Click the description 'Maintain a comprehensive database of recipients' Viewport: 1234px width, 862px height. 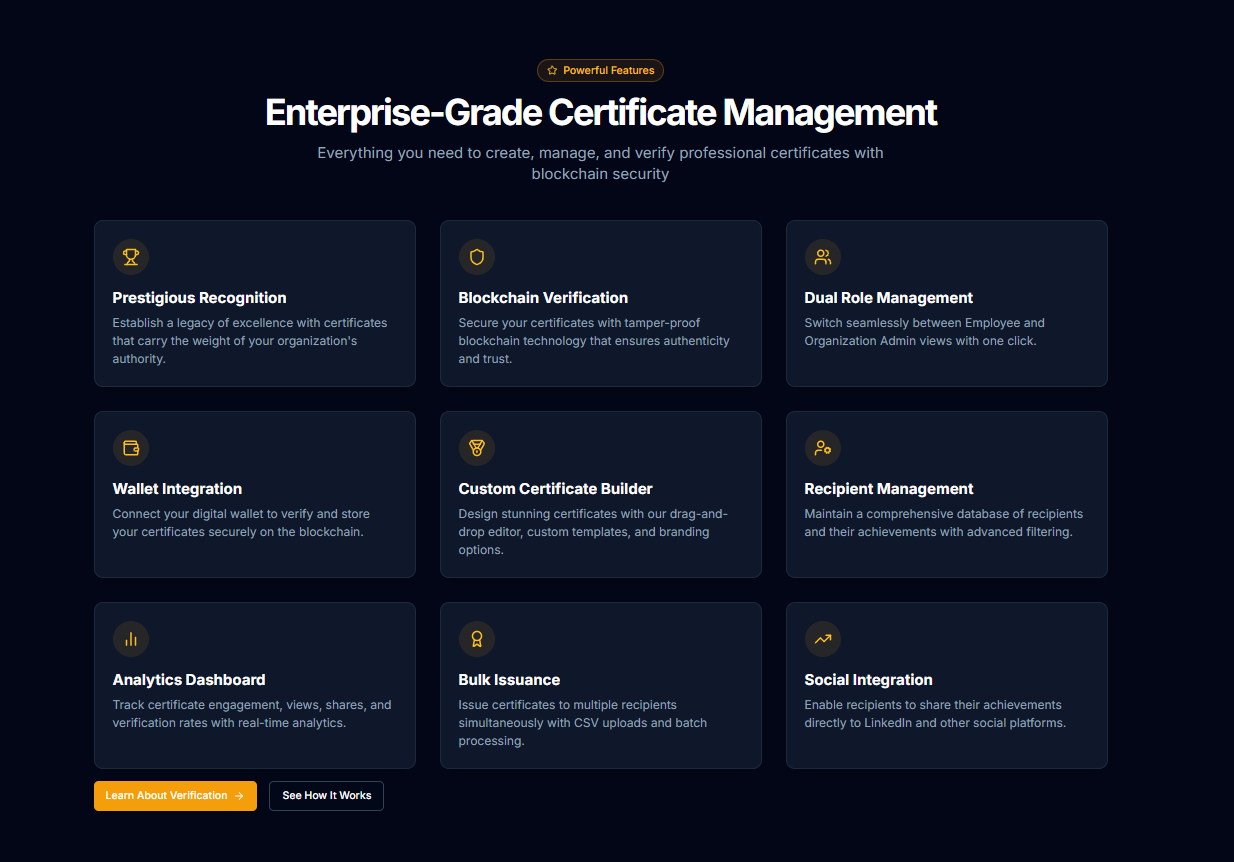pos(943,523)
